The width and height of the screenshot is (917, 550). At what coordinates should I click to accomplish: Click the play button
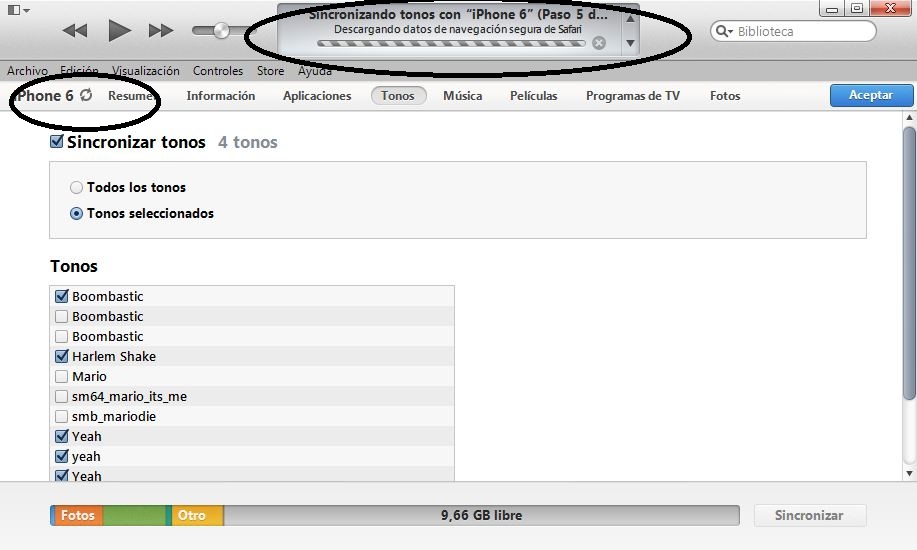(119, 30)
